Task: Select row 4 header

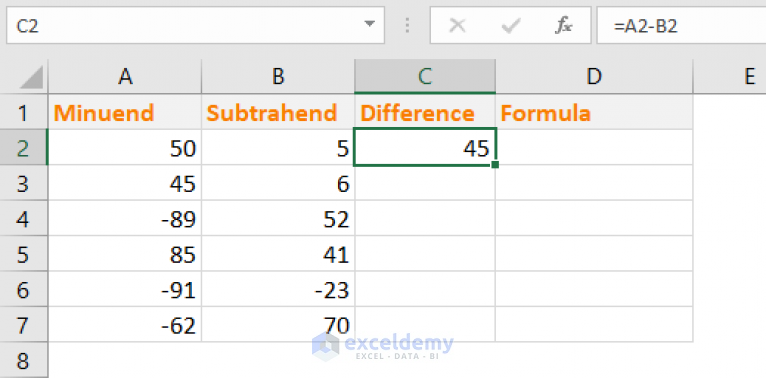Action: (23, 218)
